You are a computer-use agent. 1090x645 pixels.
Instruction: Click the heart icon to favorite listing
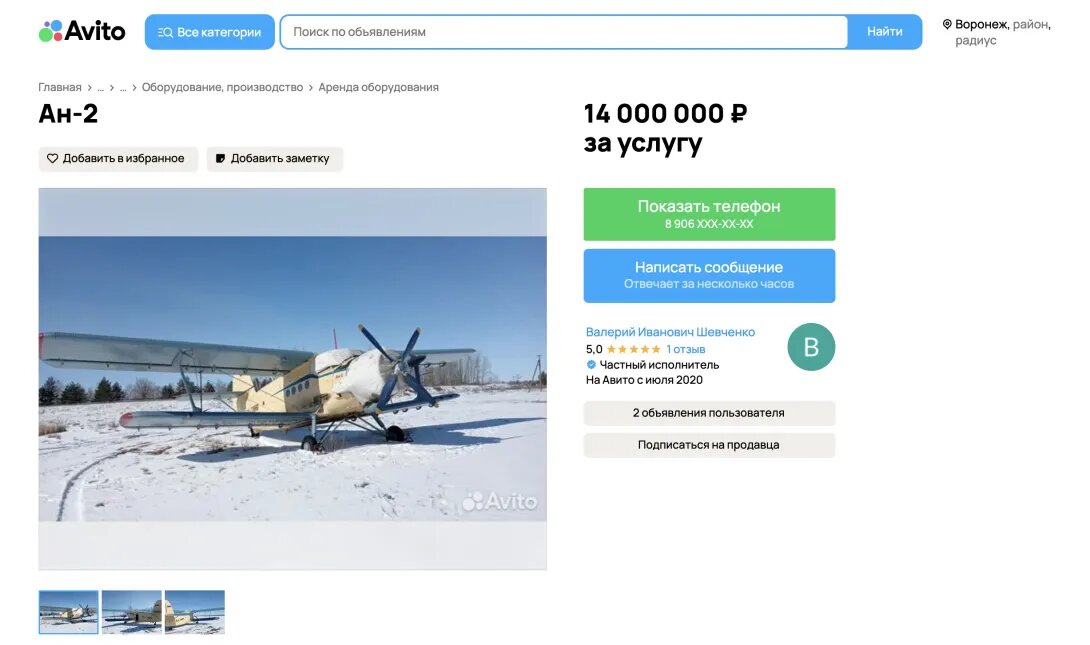click(52, 158)
